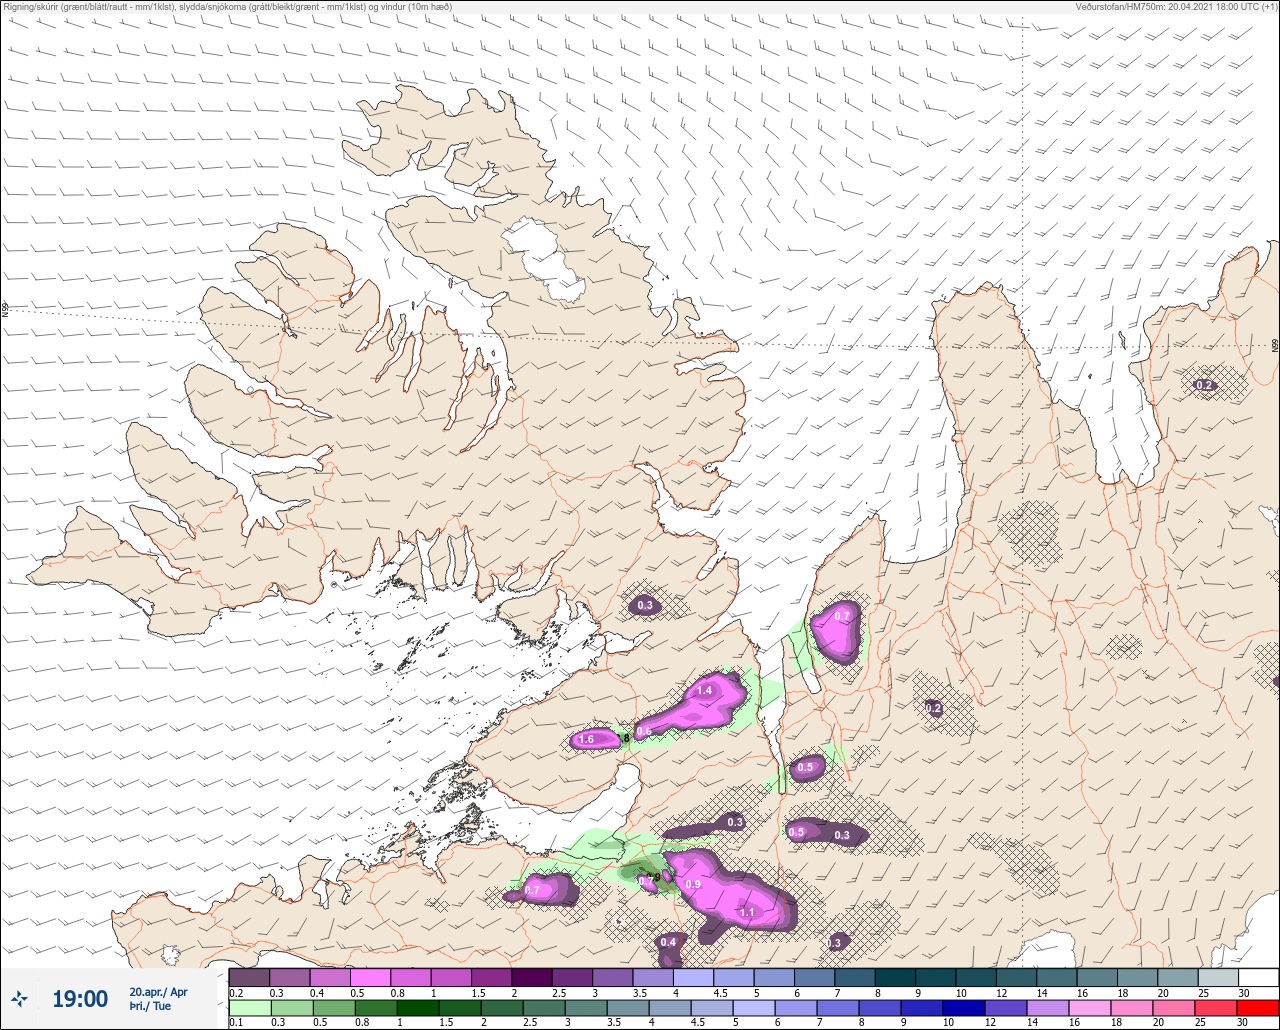Screen dimensions: 1280x1030
Task: Click the '20.apr./ Apr' date text
Action: point(158,991)
